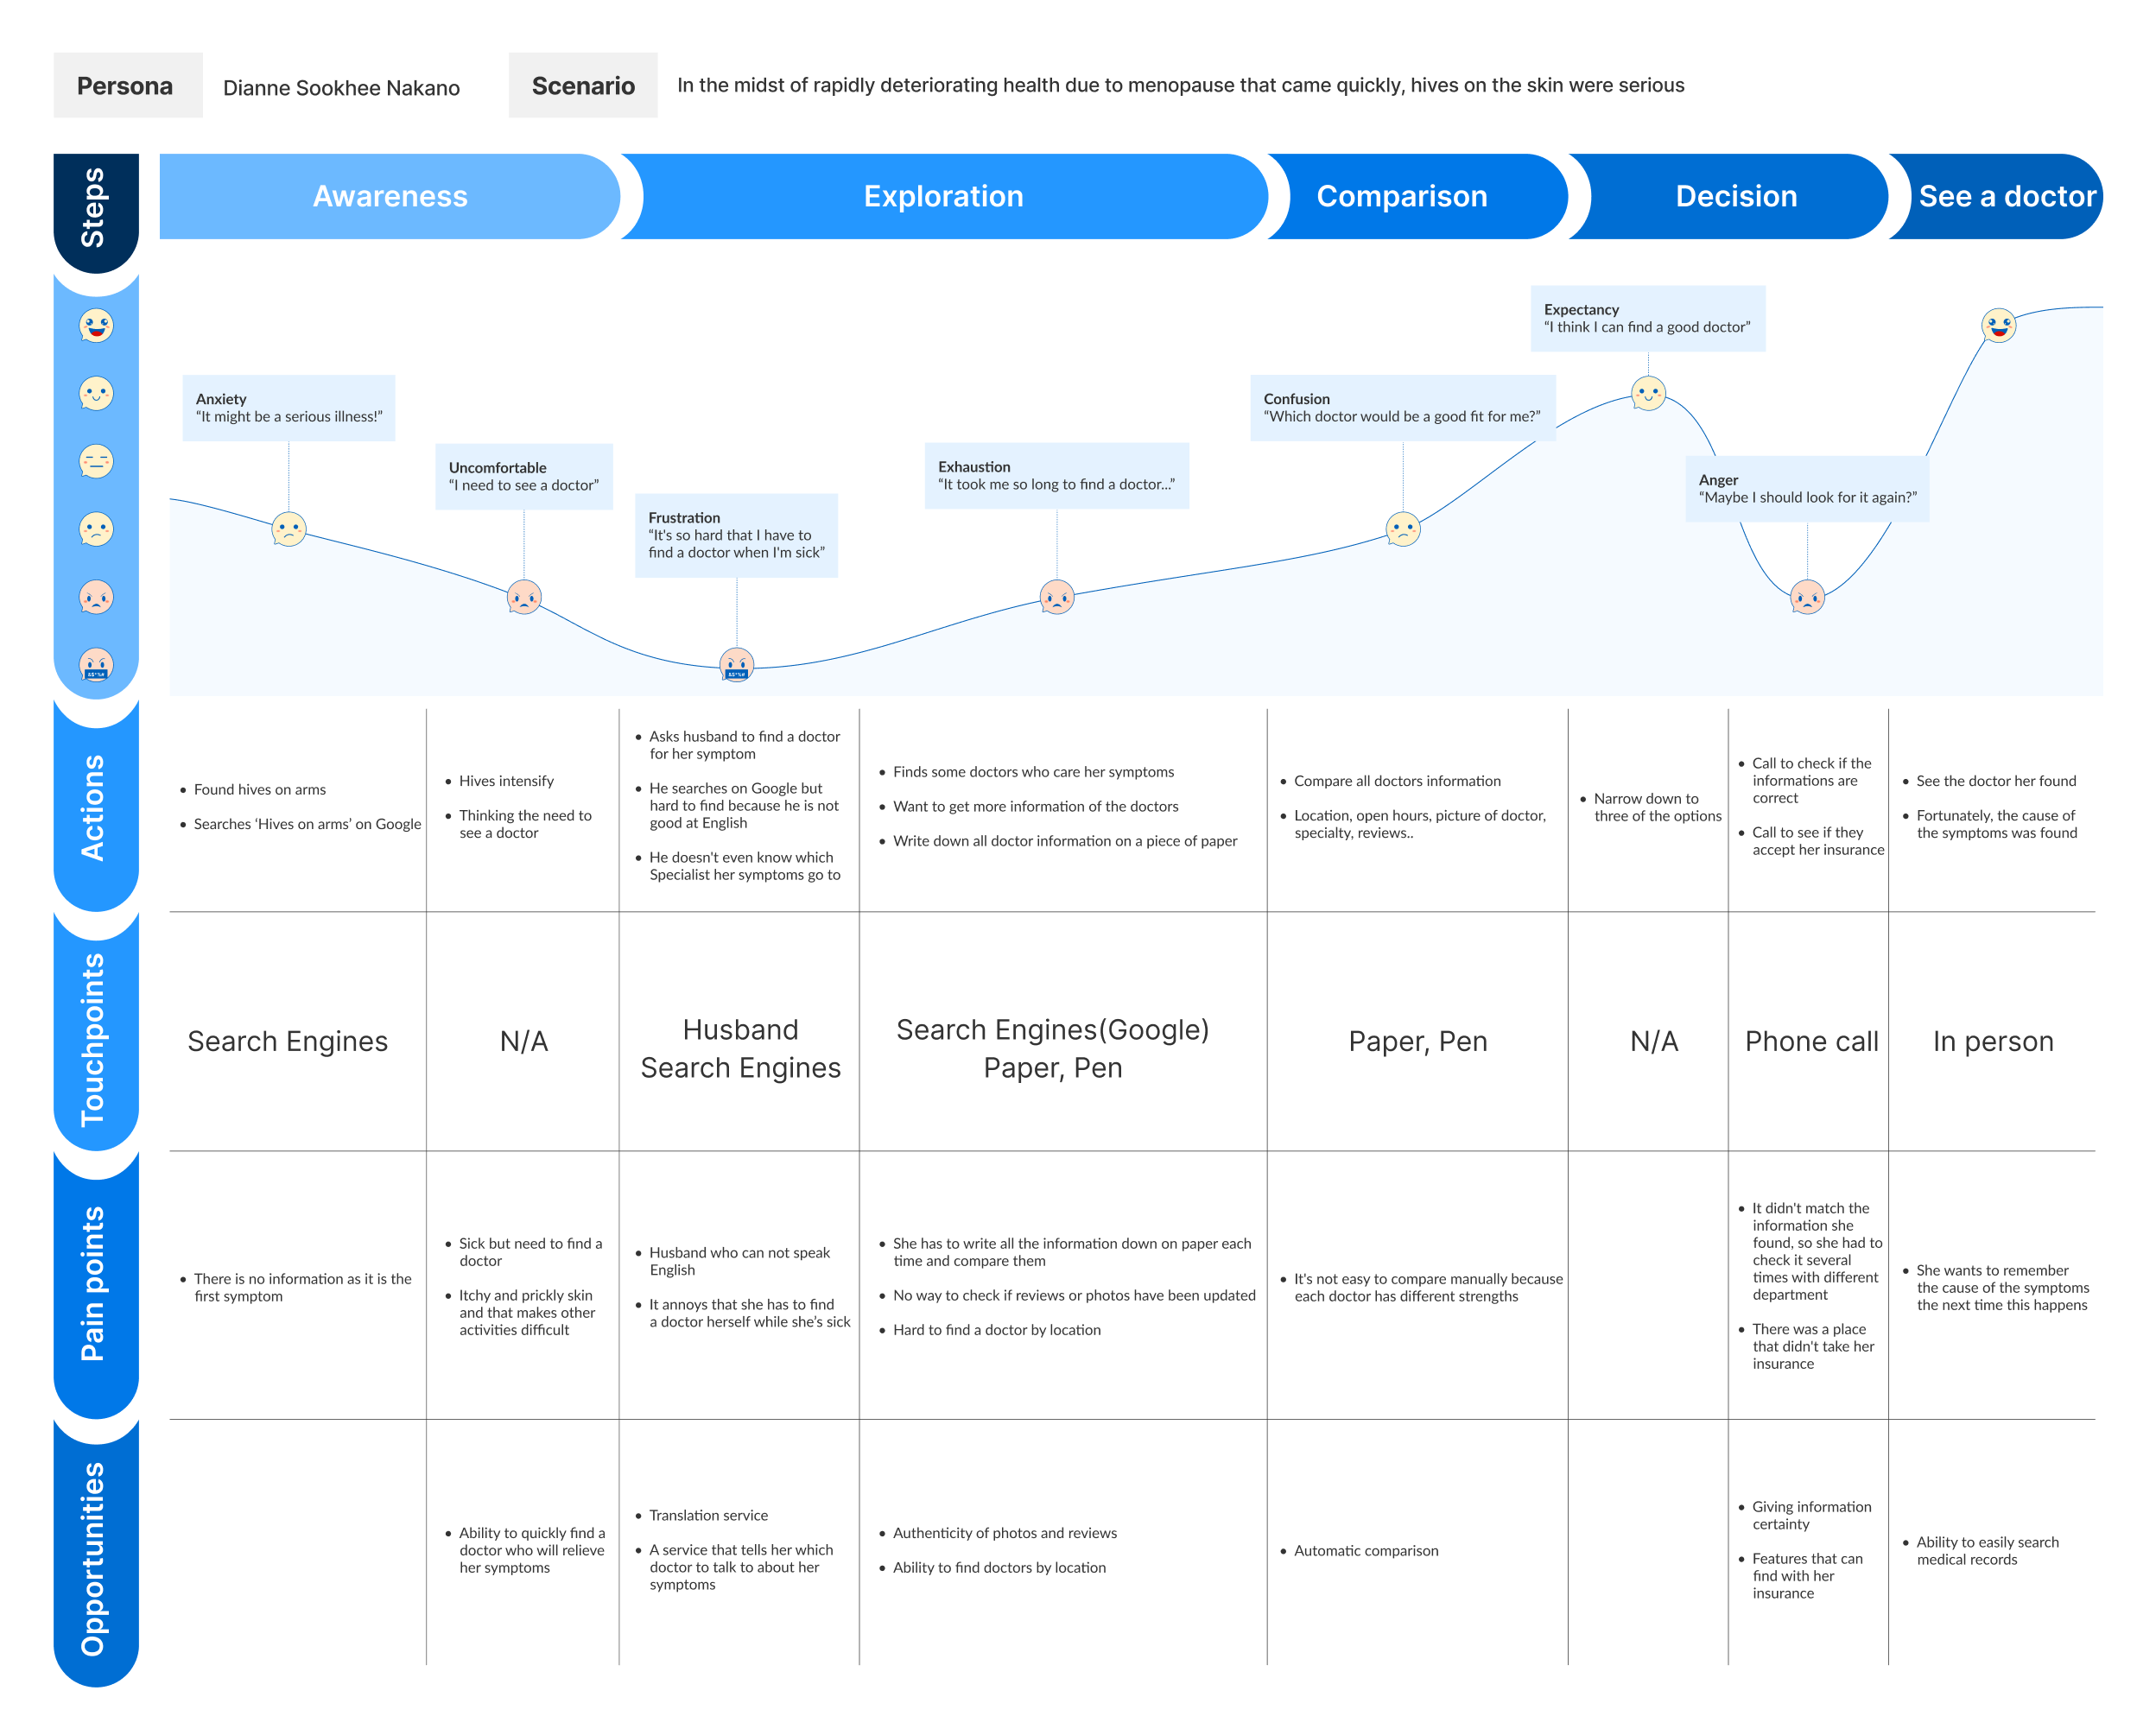Select the Comparison step header
This screenshot has height=1735, width=2156.
[x=1401, y=196]
